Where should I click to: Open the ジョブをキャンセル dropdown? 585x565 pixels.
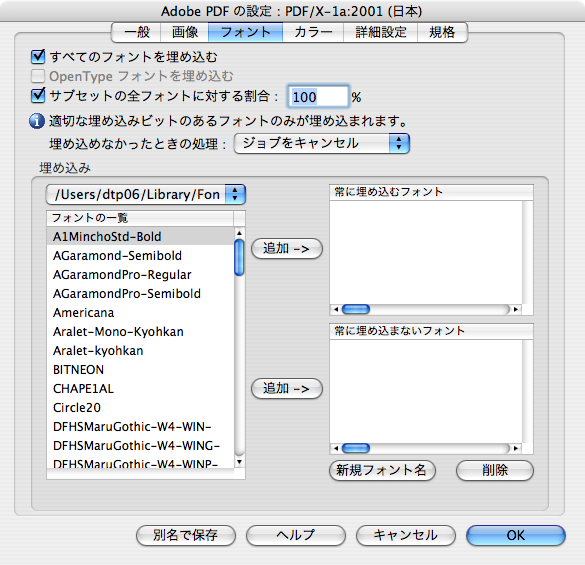[x=322, y=144]
